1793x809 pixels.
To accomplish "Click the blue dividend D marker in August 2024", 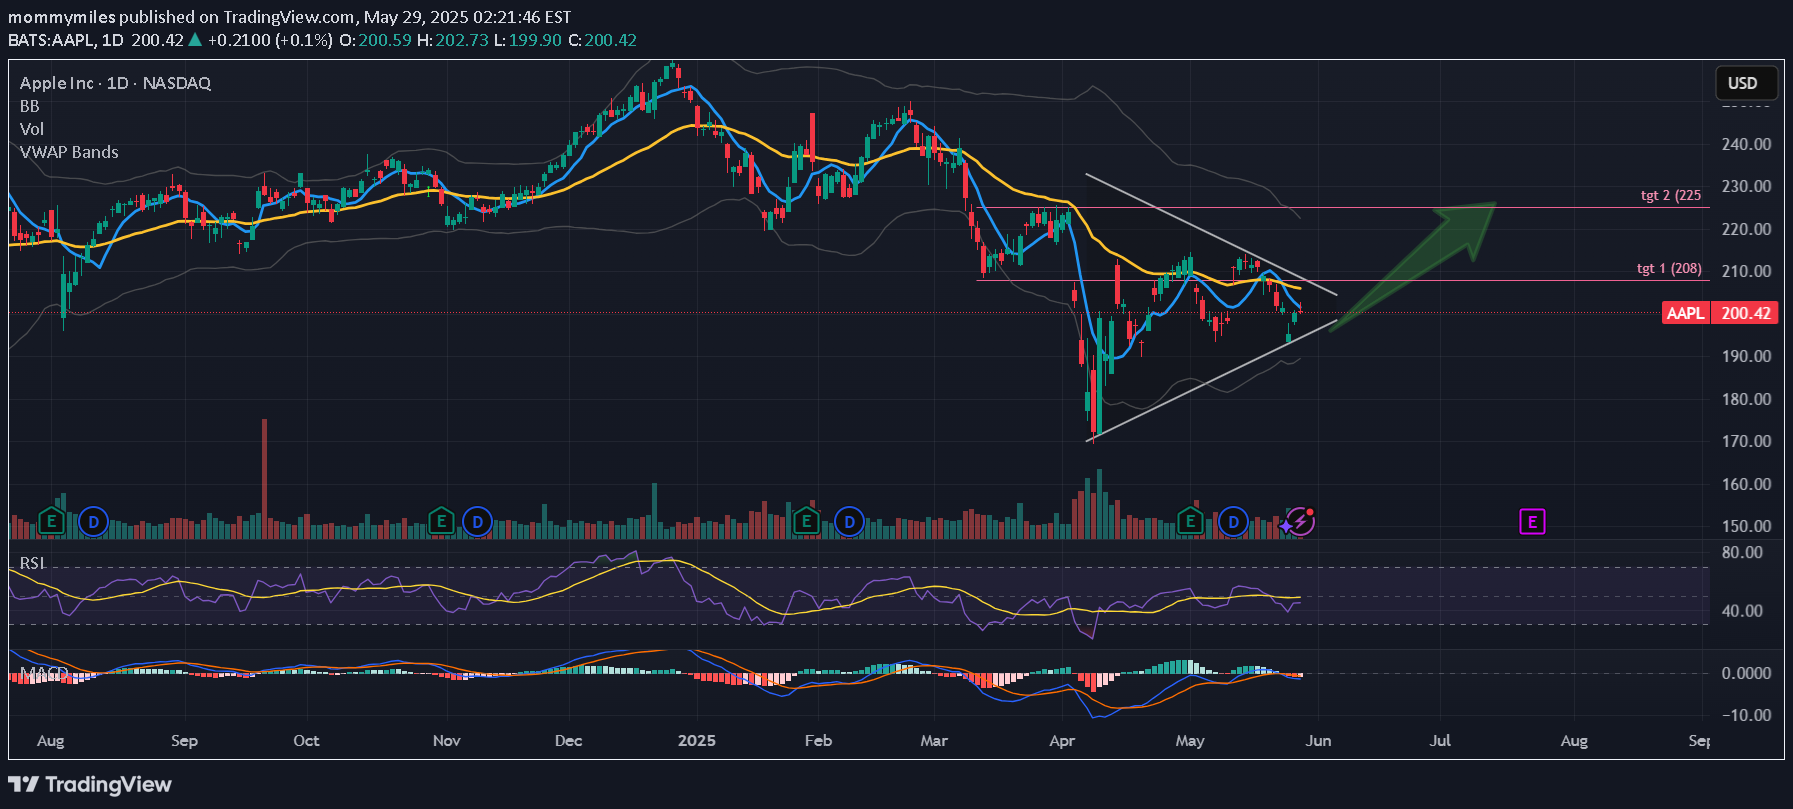I will (x=93, y=521).
